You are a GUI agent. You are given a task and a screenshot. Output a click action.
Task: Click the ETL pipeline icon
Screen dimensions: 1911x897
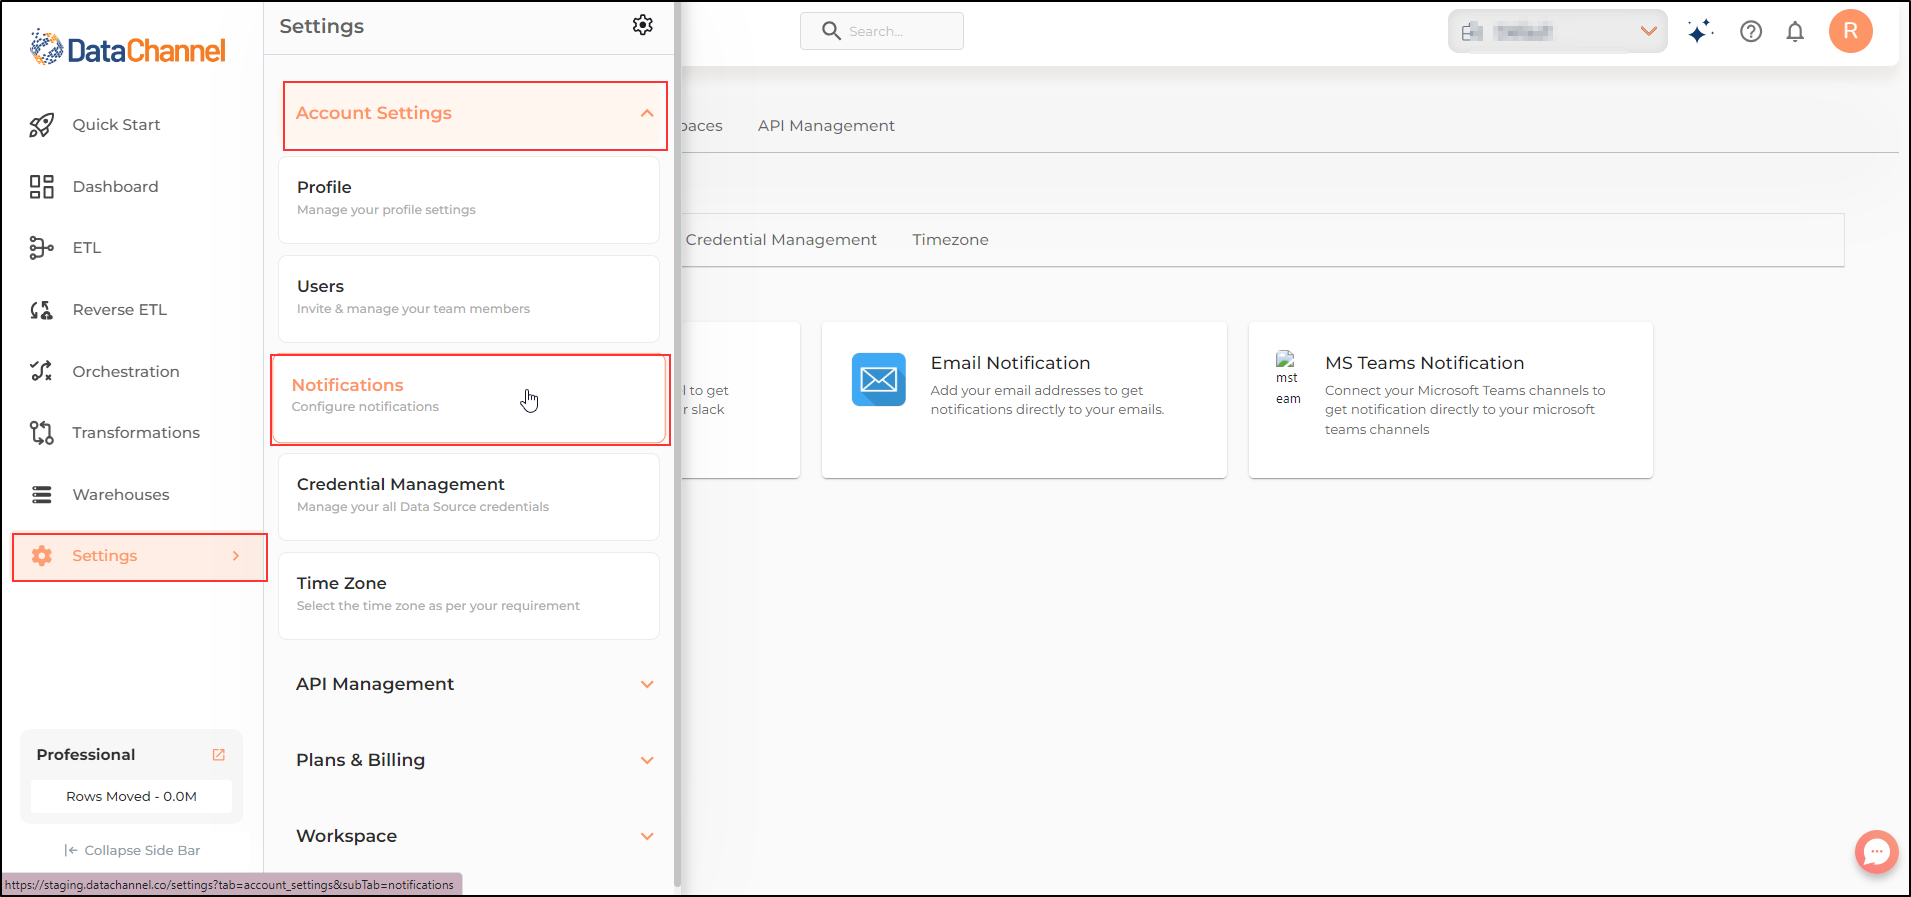[41, 248]
